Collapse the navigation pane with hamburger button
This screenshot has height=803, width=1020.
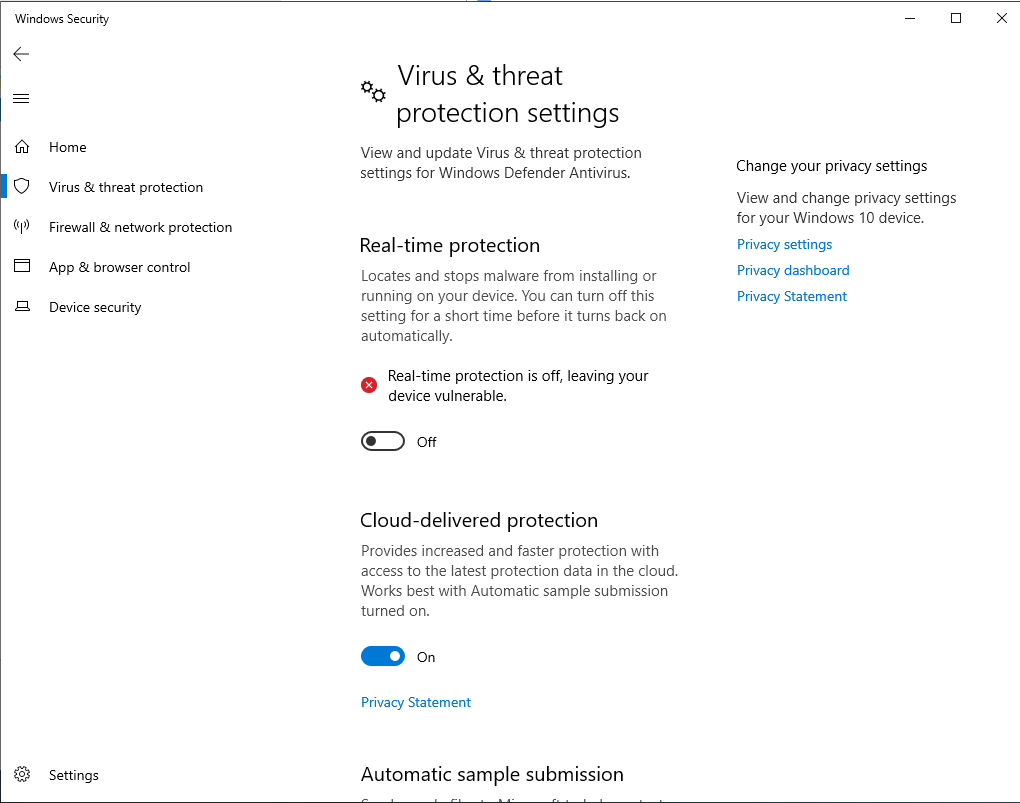click(21, 97)
